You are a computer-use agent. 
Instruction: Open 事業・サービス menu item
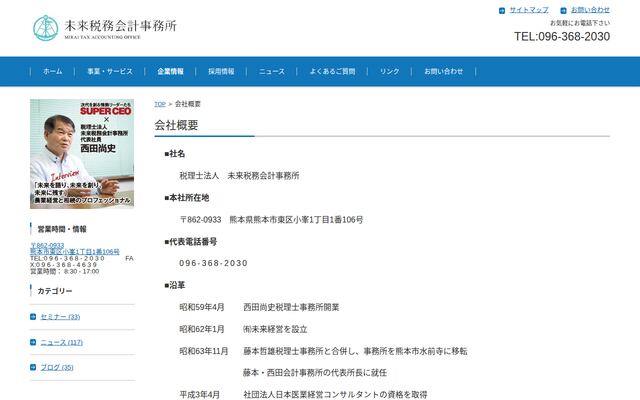(110, 71)
